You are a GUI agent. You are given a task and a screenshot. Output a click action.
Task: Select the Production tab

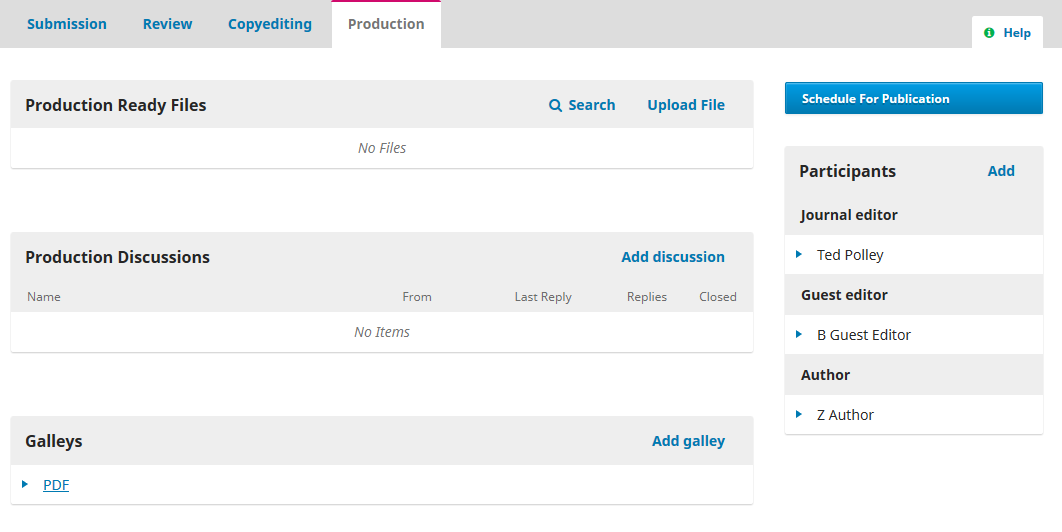click(x=386, y=24)
